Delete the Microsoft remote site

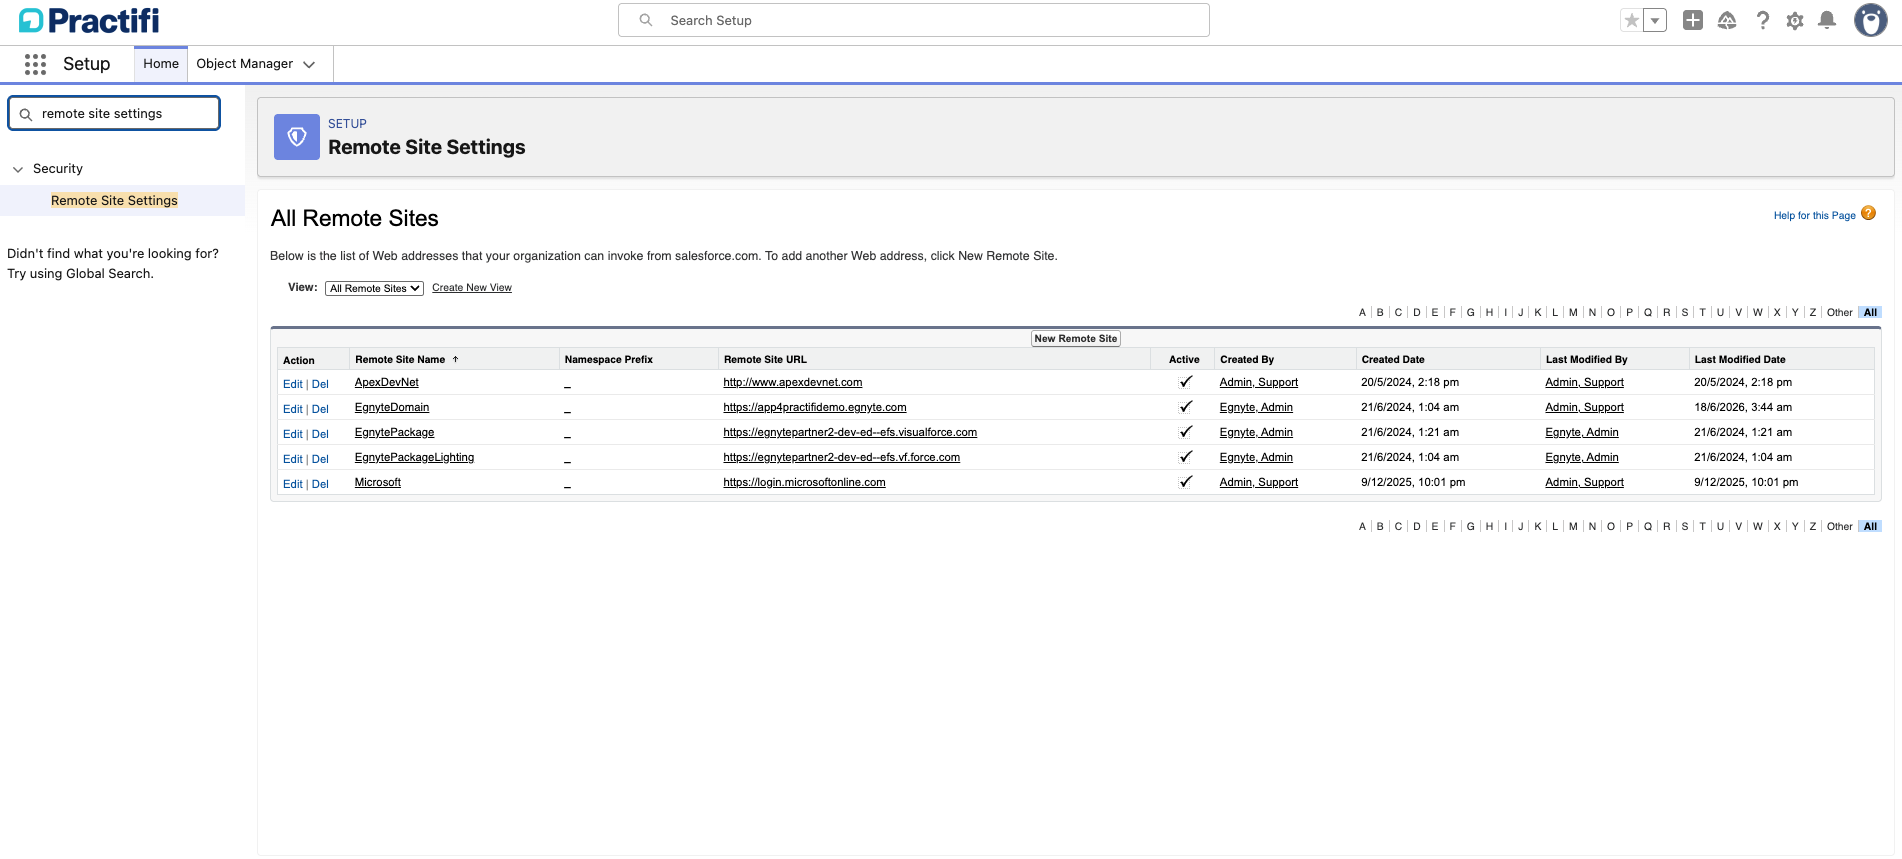tap(320, 484)
